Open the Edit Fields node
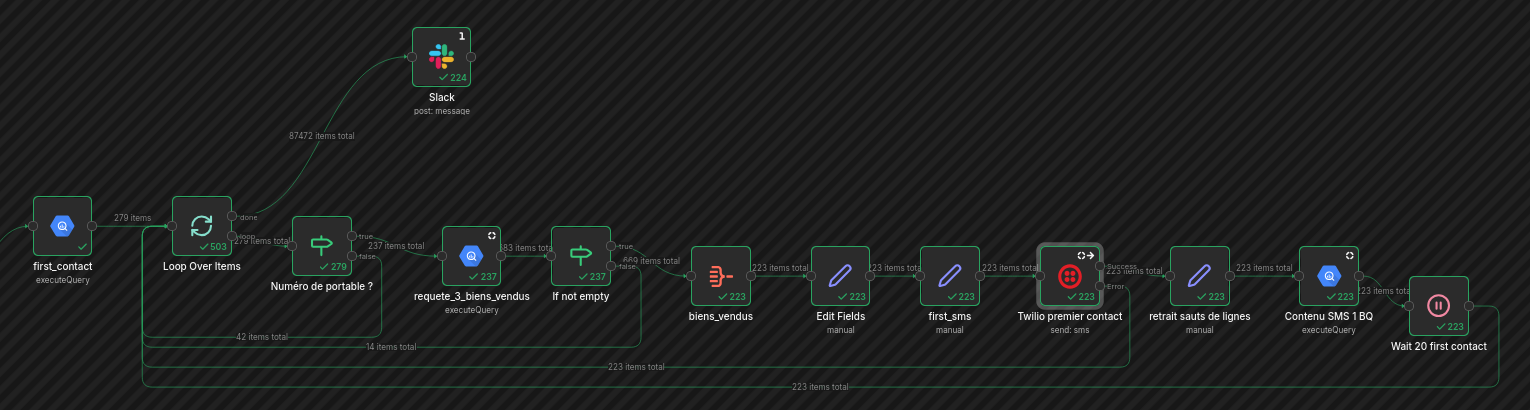Image resolution: width=1530 pixels, height=410 pixels. [840, 276]
